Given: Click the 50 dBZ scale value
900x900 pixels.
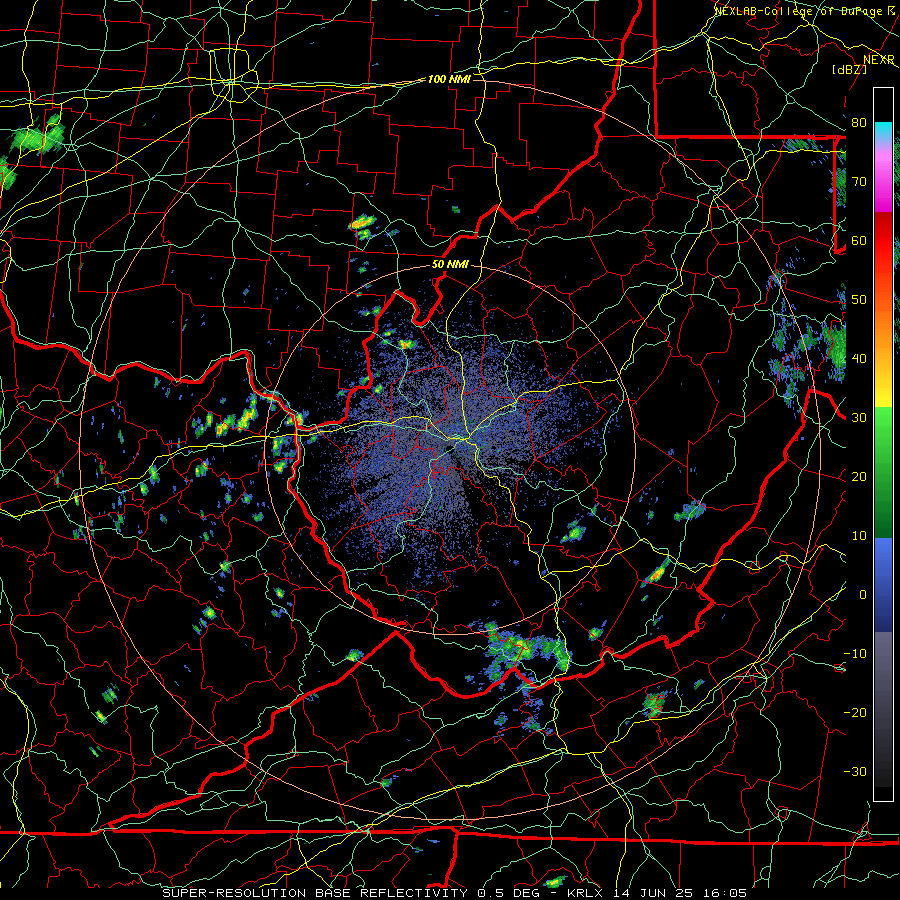Looking at the screenshot, I should pyautogui.click(x=859, y=300).
